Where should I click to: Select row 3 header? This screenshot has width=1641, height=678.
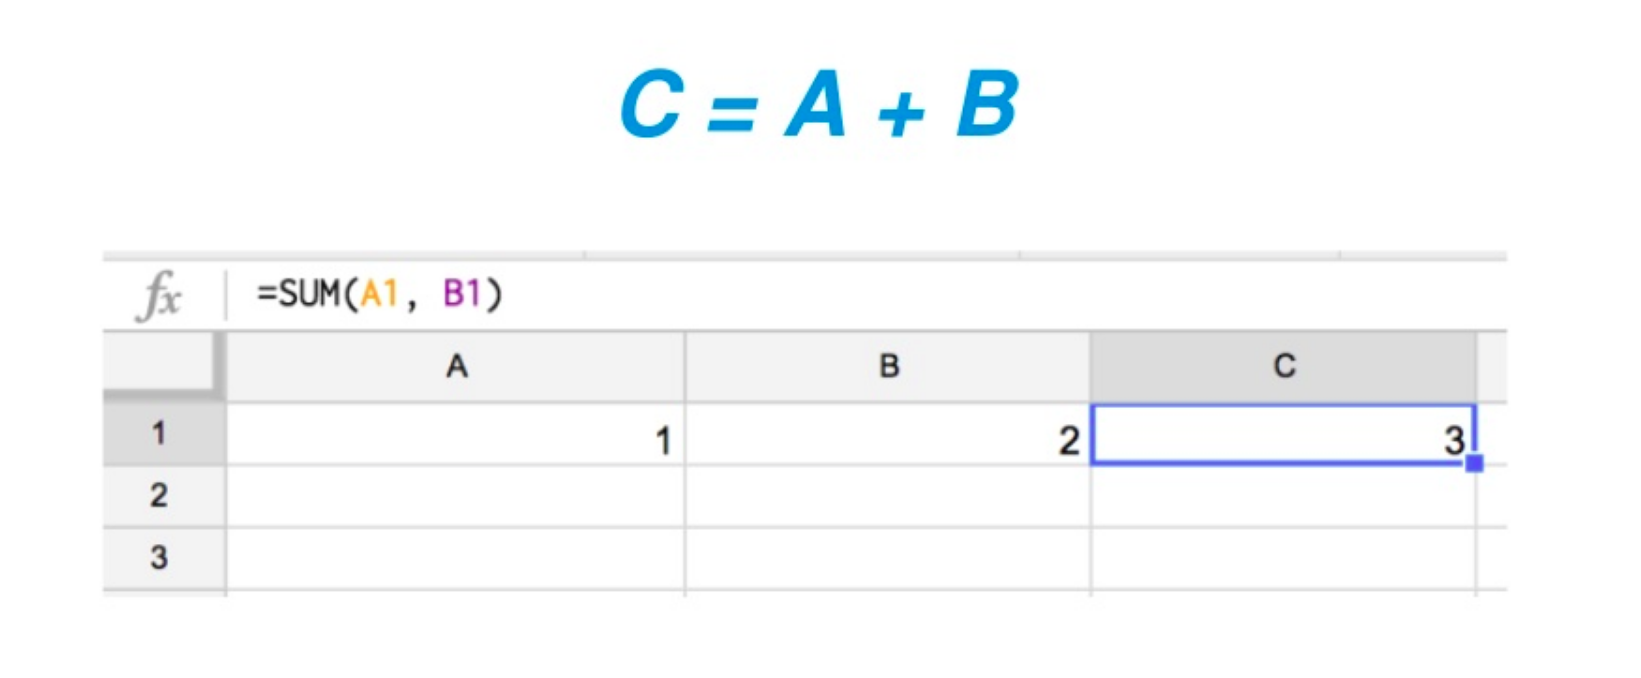click(160, 557)
